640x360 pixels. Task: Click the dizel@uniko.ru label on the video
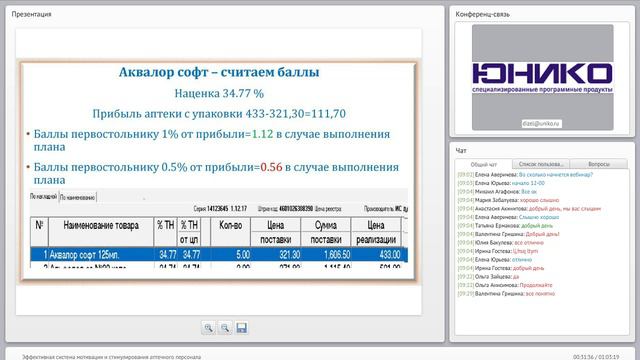point(542,123)
